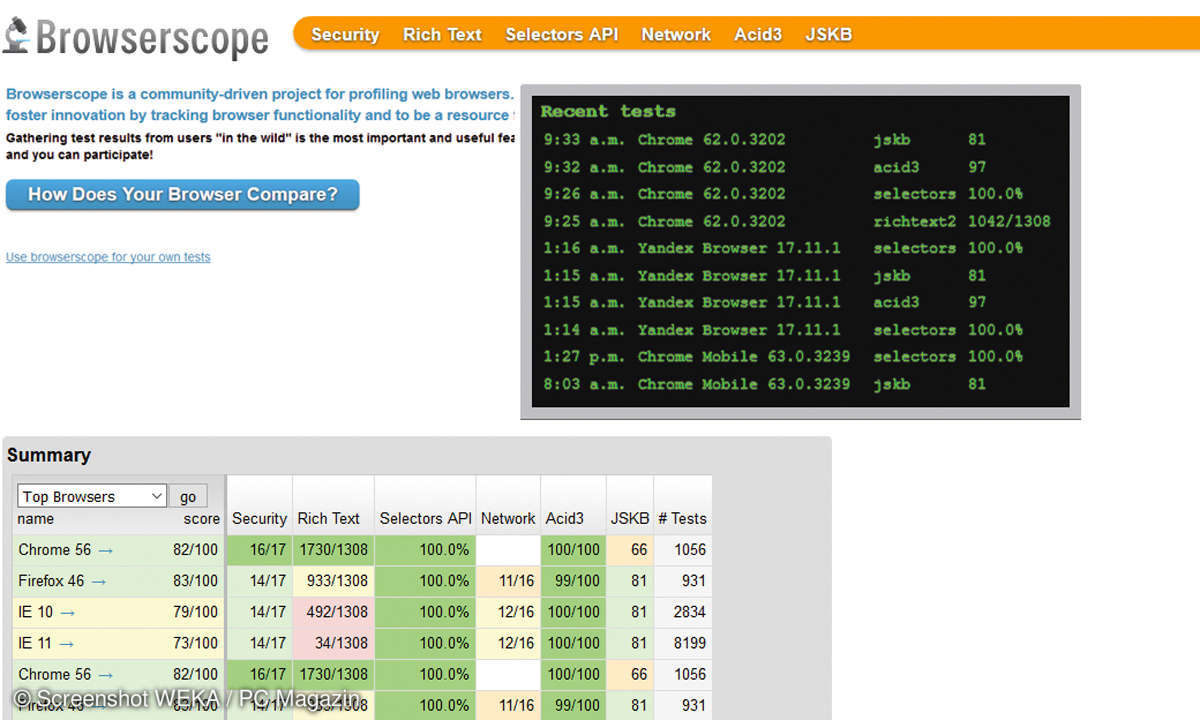Click the # Tests column header
Screen dimensions: 1200x720
click(682, 518)
